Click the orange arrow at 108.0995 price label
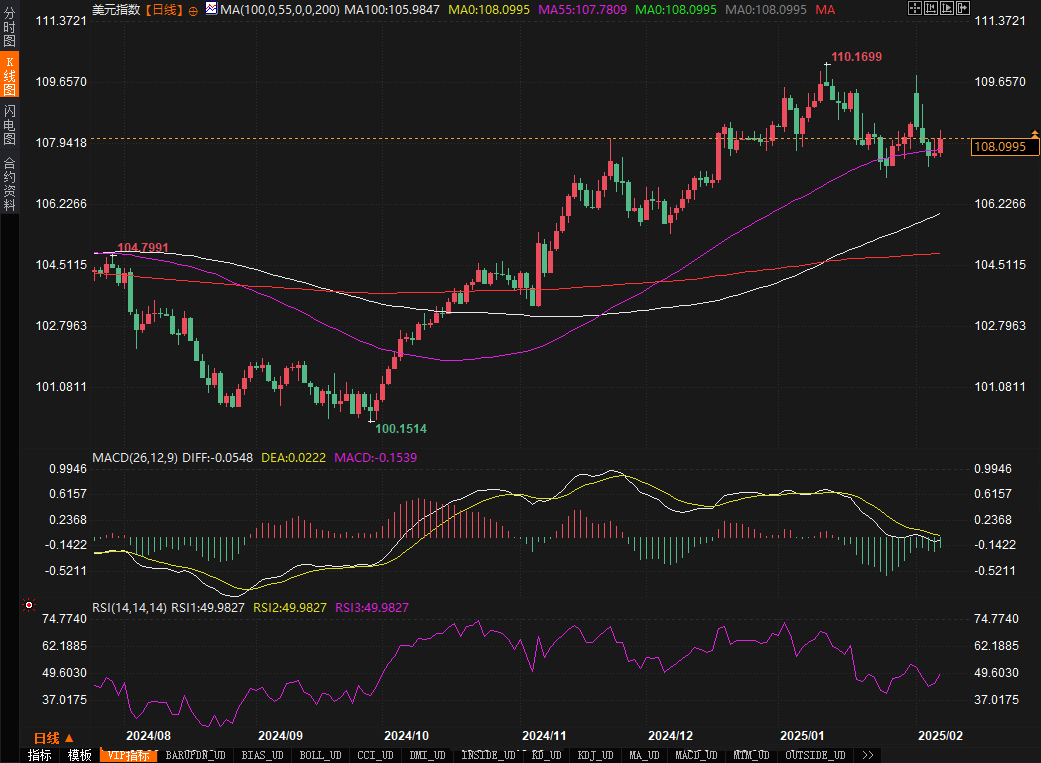1041x763 pixels. [1034, 133]
